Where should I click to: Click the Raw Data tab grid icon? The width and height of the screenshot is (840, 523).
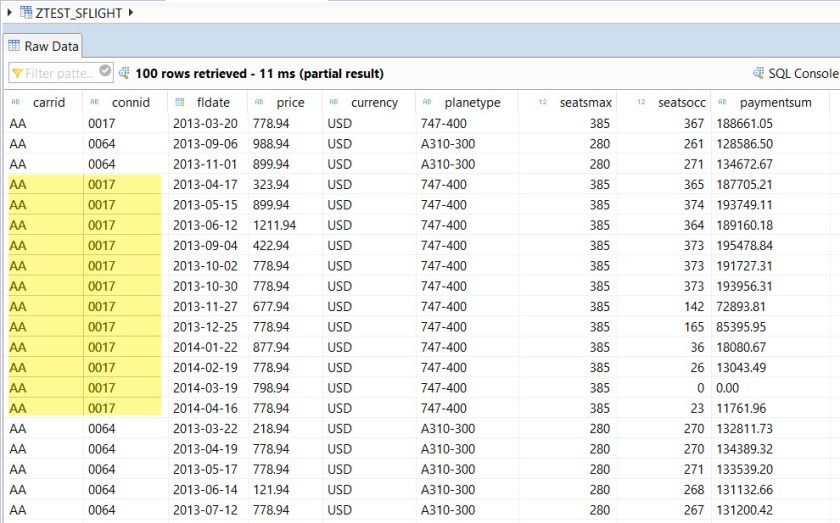(x=14, y=45)
